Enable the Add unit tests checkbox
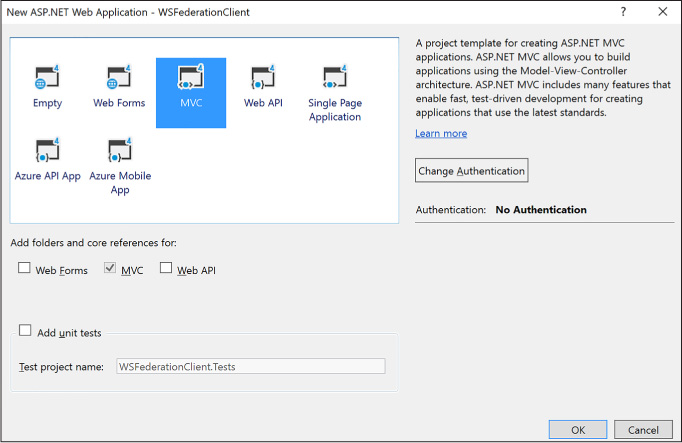Image resolution: width=682 pixels, height=443 pixels. [x=25, y=330]
